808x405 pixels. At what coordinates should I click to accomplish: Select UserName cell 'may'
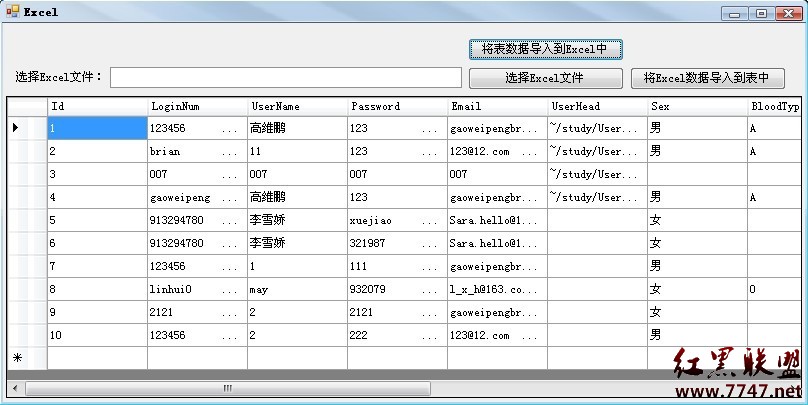click(297, 289)
